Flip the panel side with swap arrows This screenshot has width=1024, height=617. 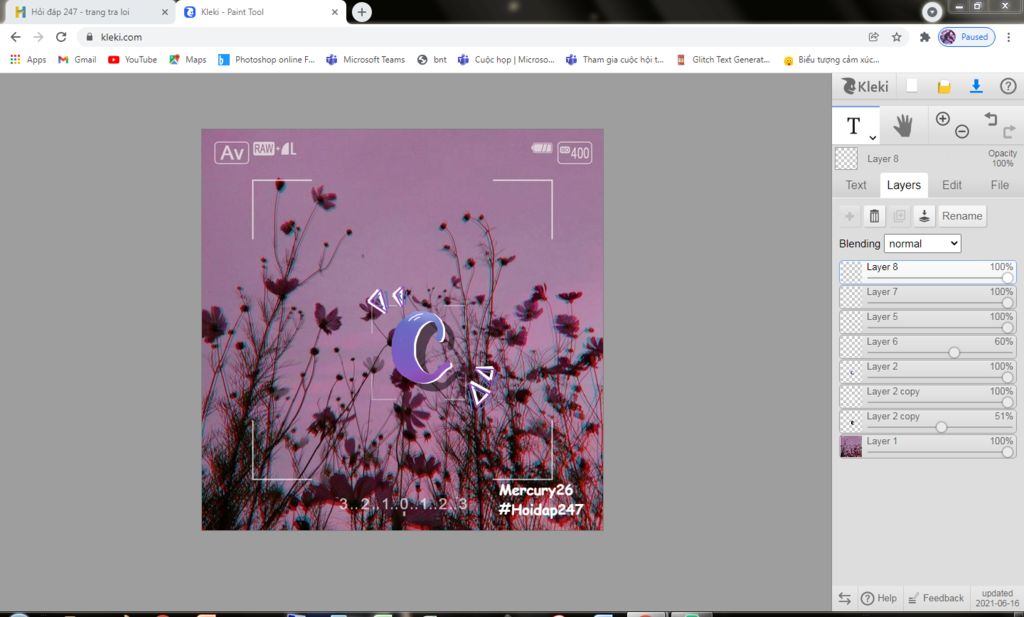(x=844, y=598)
